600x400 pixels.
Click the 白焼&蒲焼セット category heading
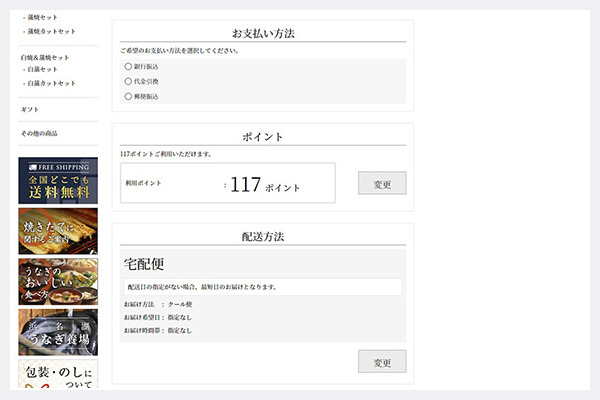45,58
